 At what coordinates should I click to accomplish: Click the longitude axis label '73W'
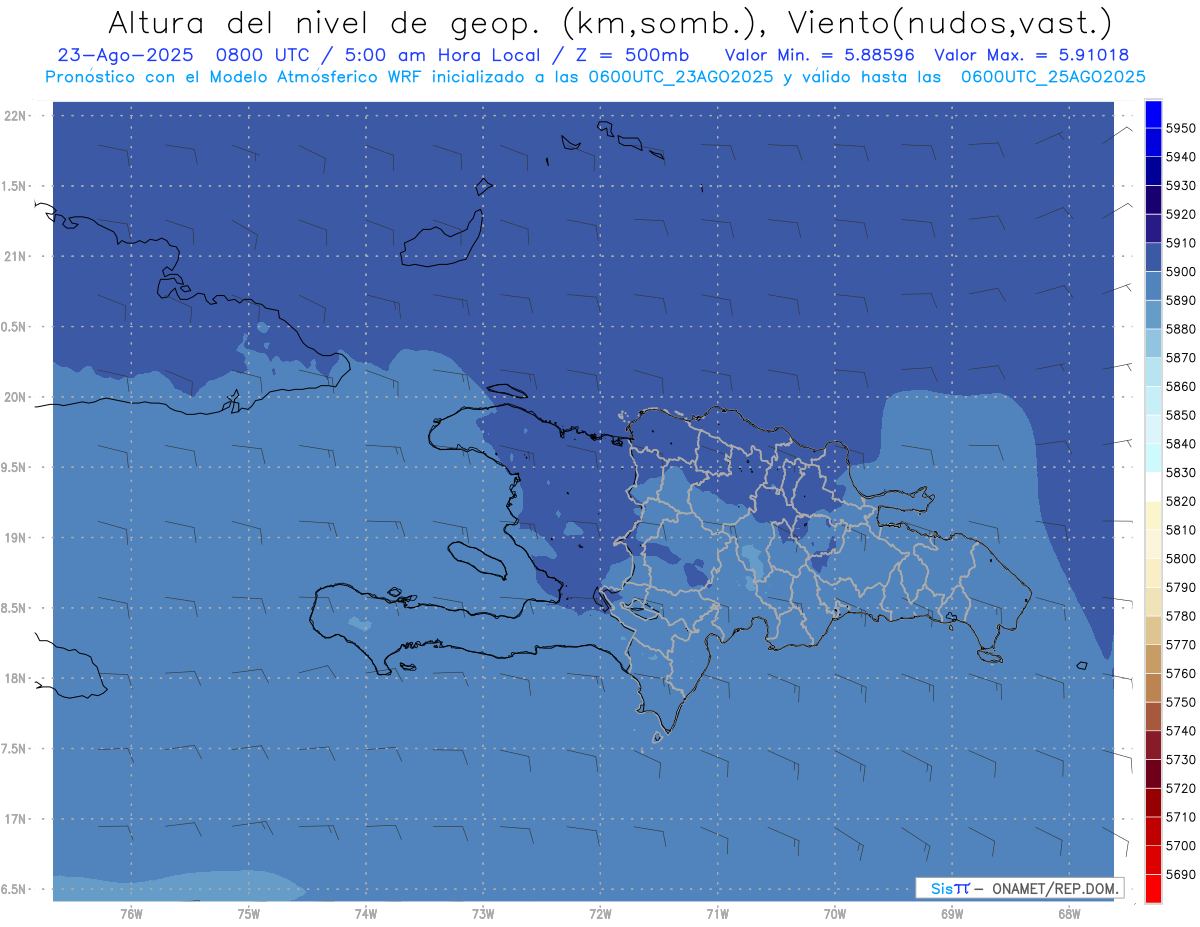click(483, 914)
